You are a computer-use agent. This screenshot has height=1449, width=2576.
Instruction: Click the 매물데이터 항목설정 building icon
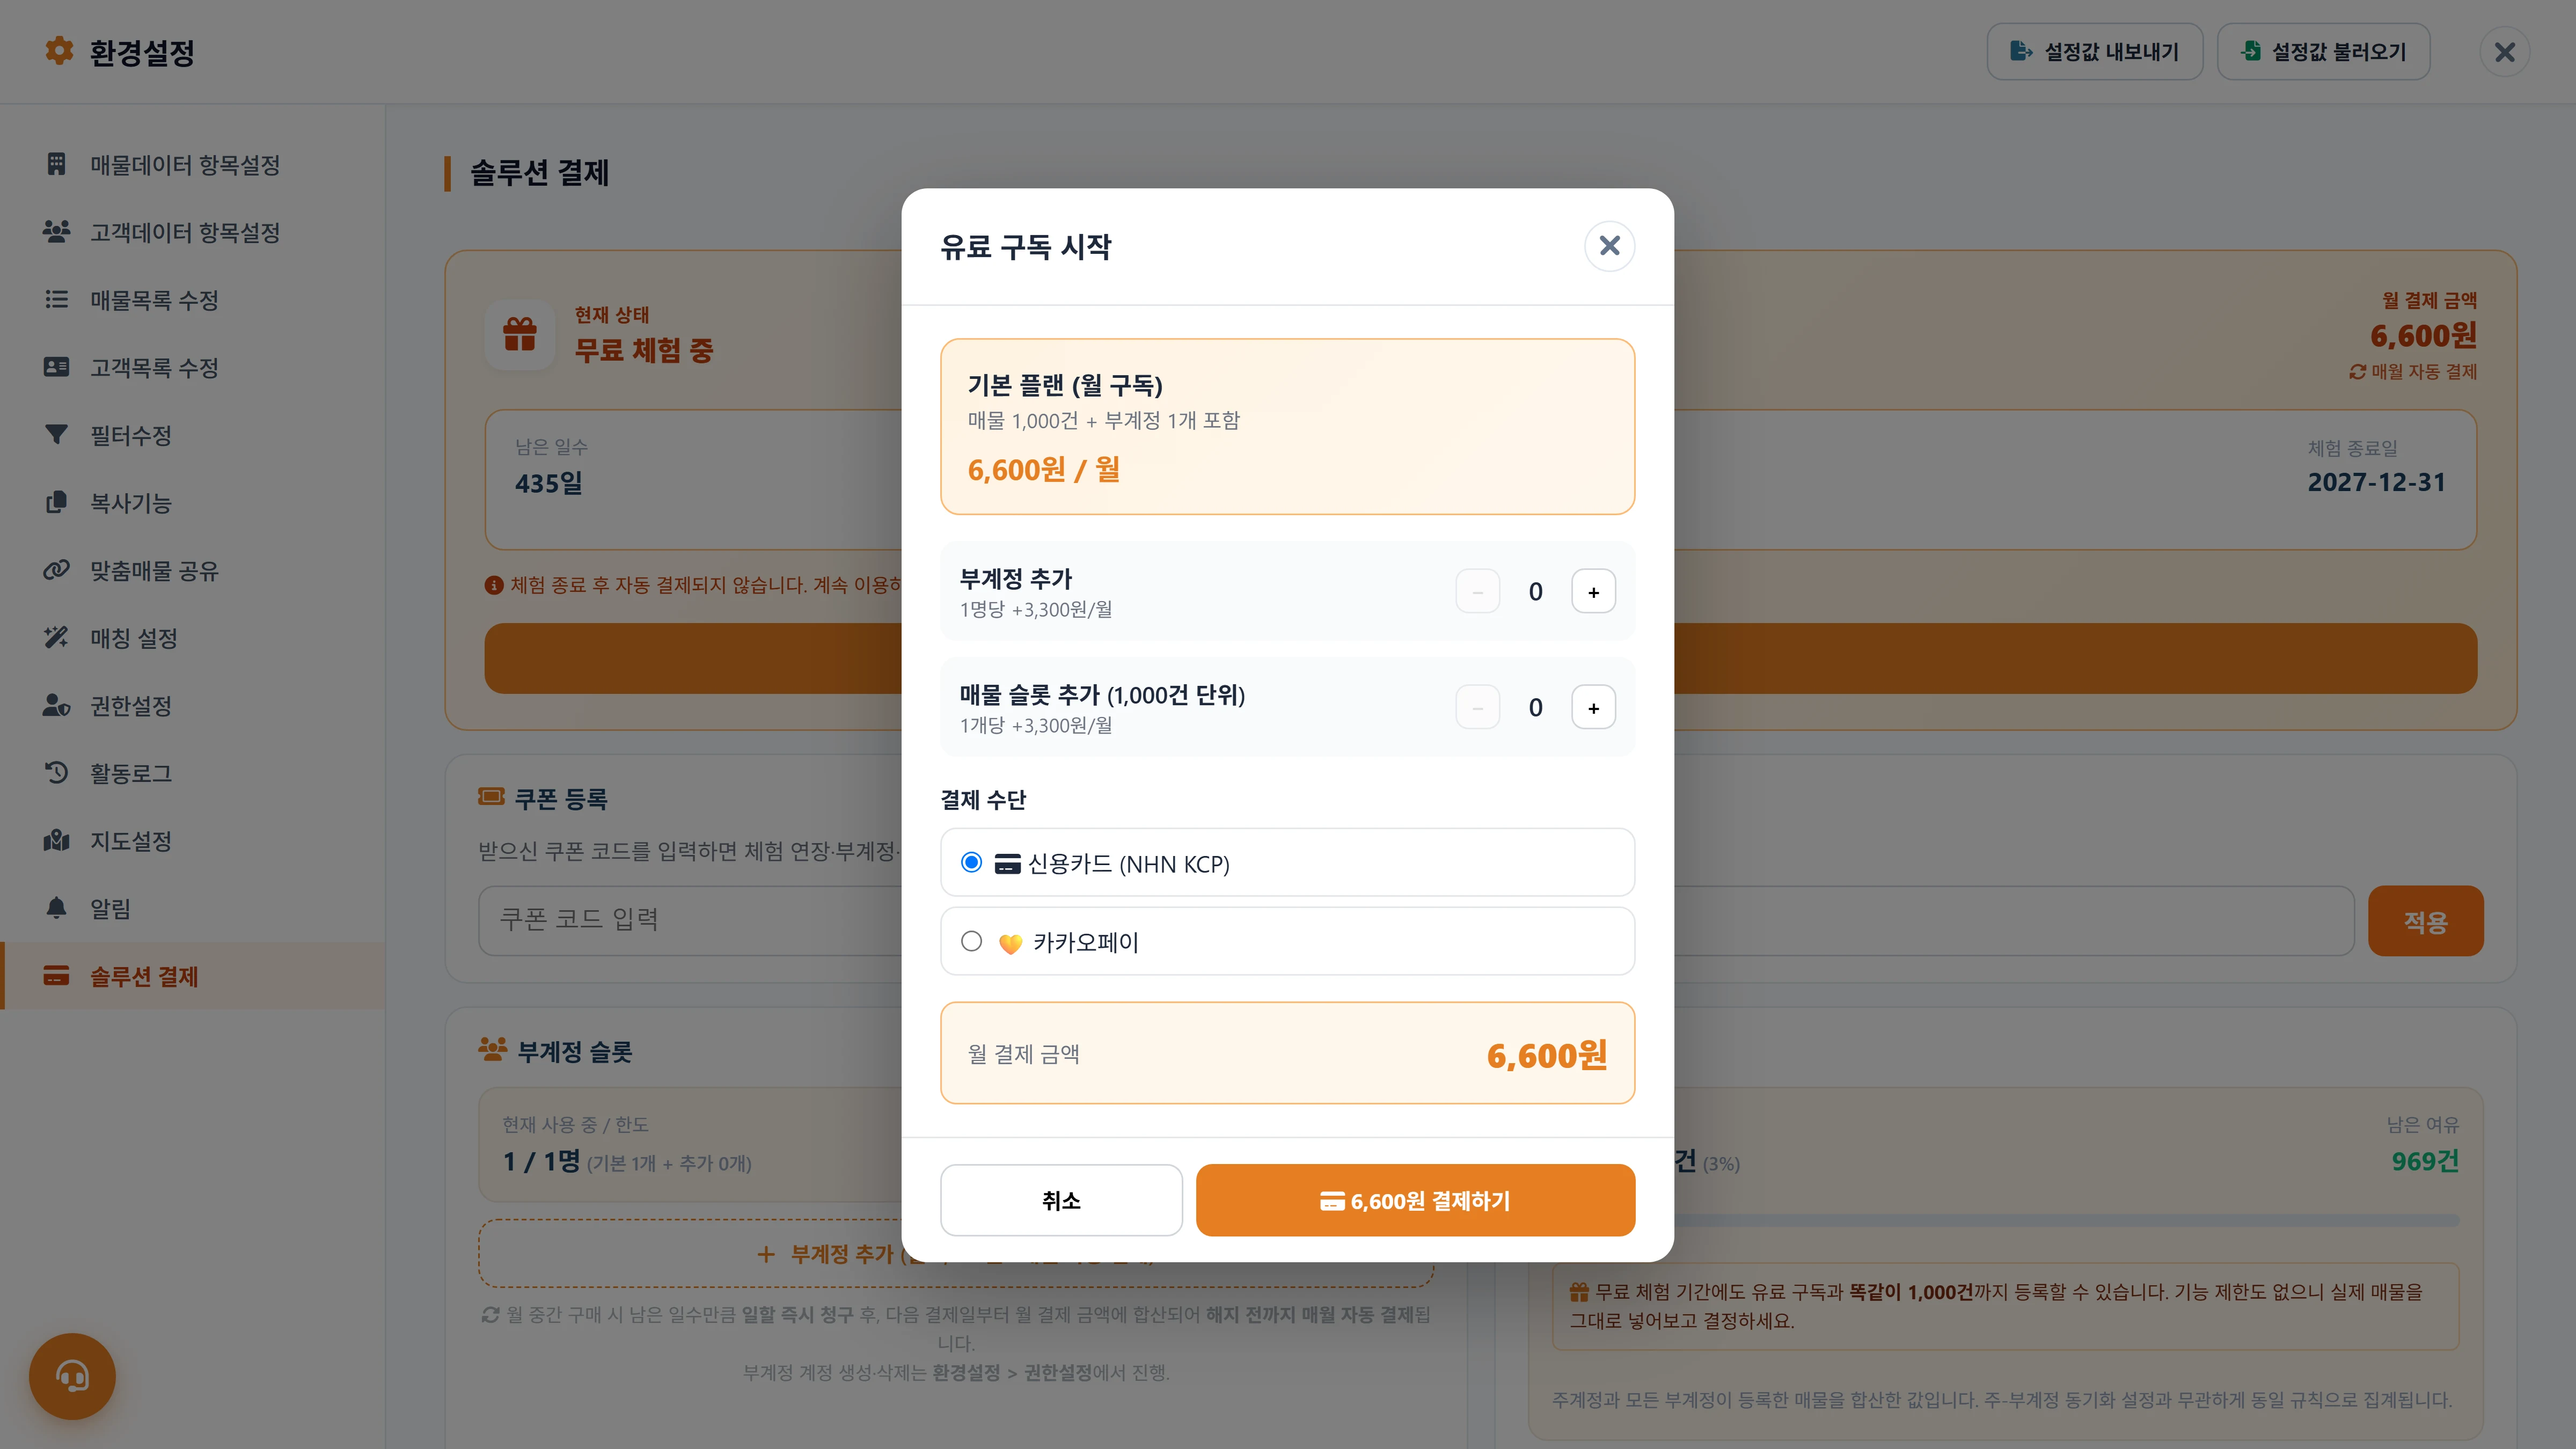[x=56, y=164]
